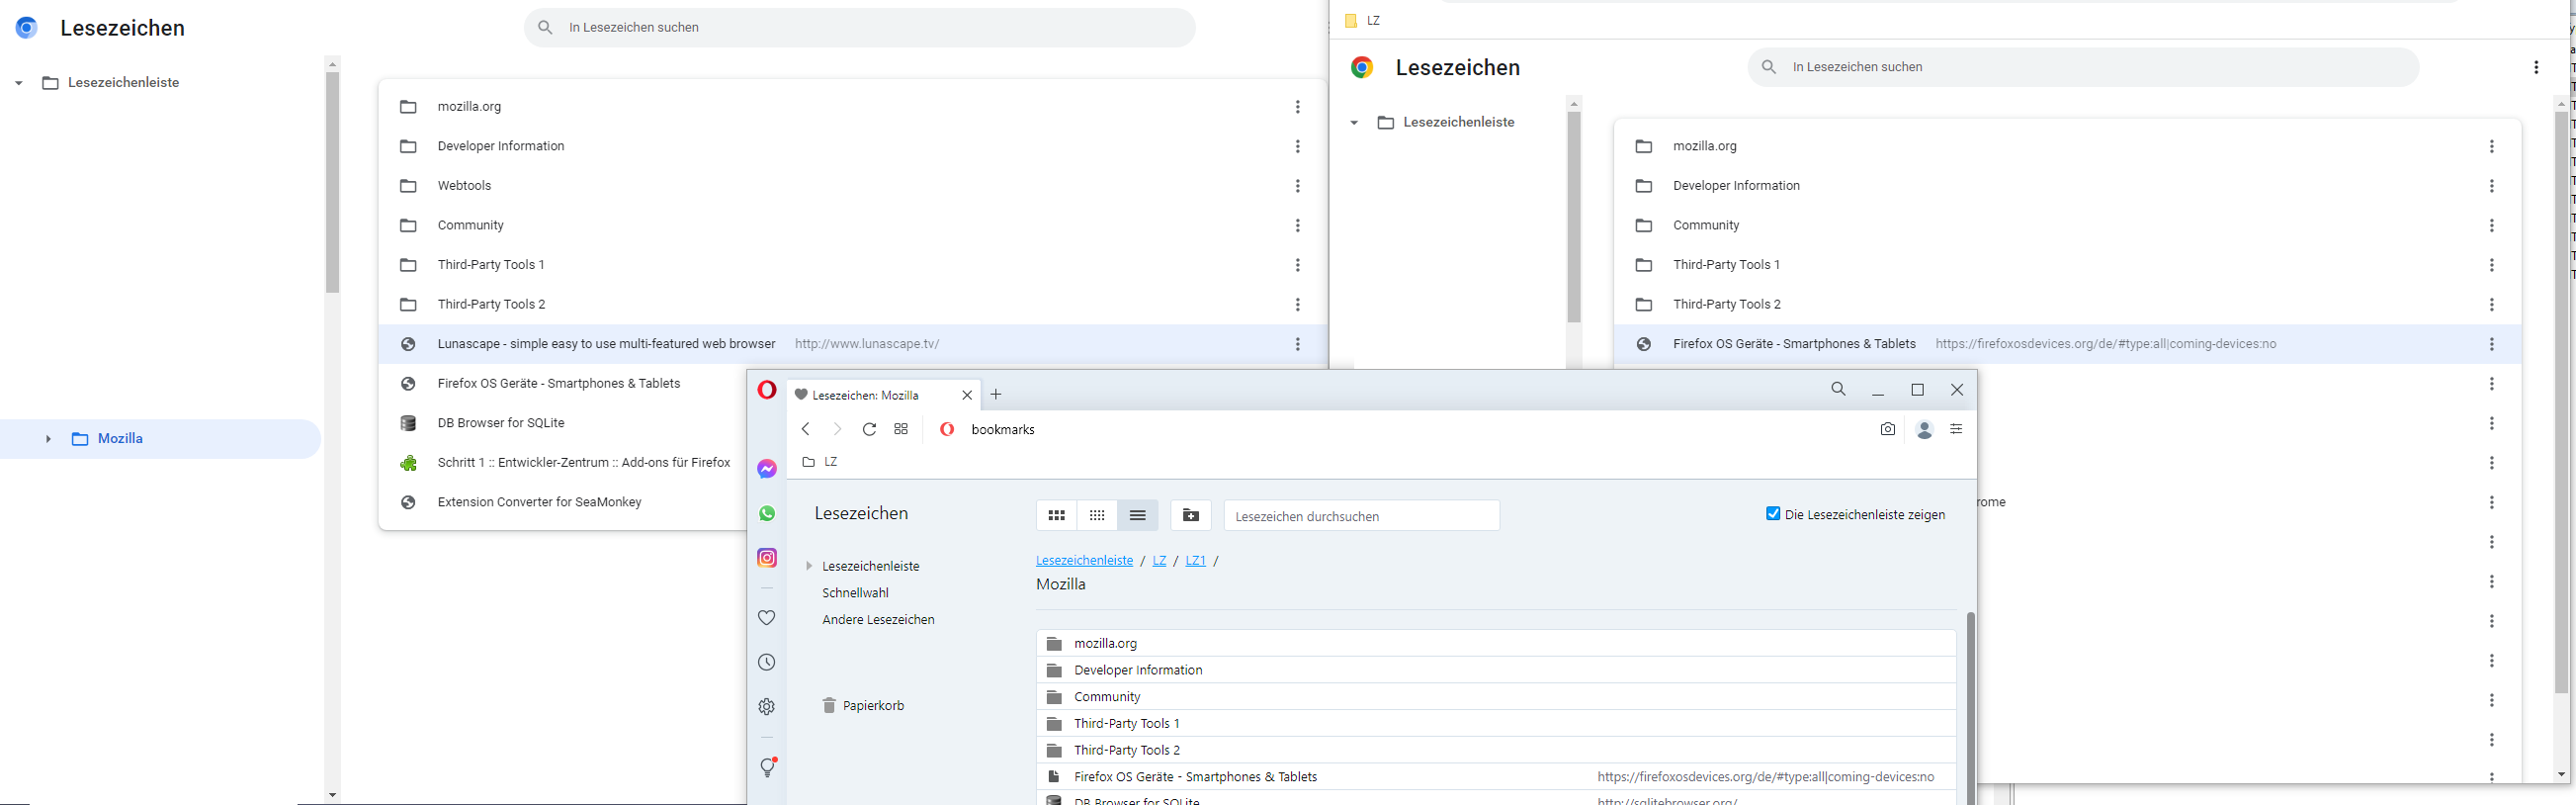The width and height of the screenshot is (2576, 805).
Task: Open Papierkorb in Opera bookmarks
Action: [x=872, y=706]
